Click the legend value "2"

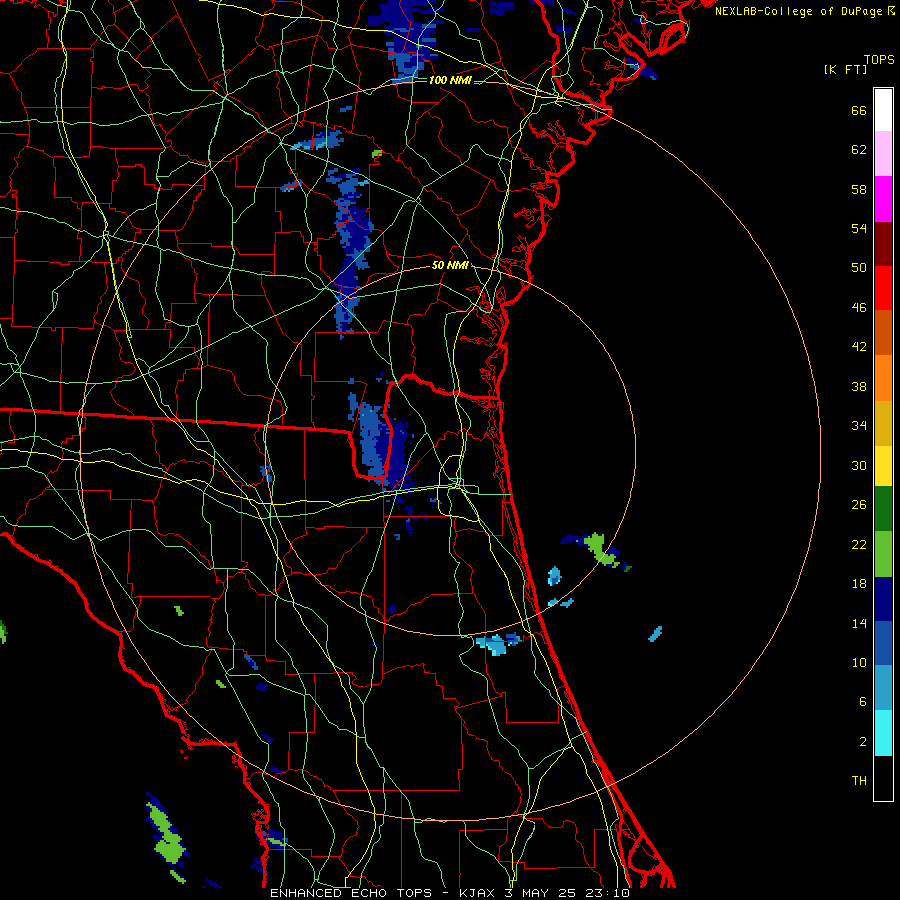tap(863, 742)
